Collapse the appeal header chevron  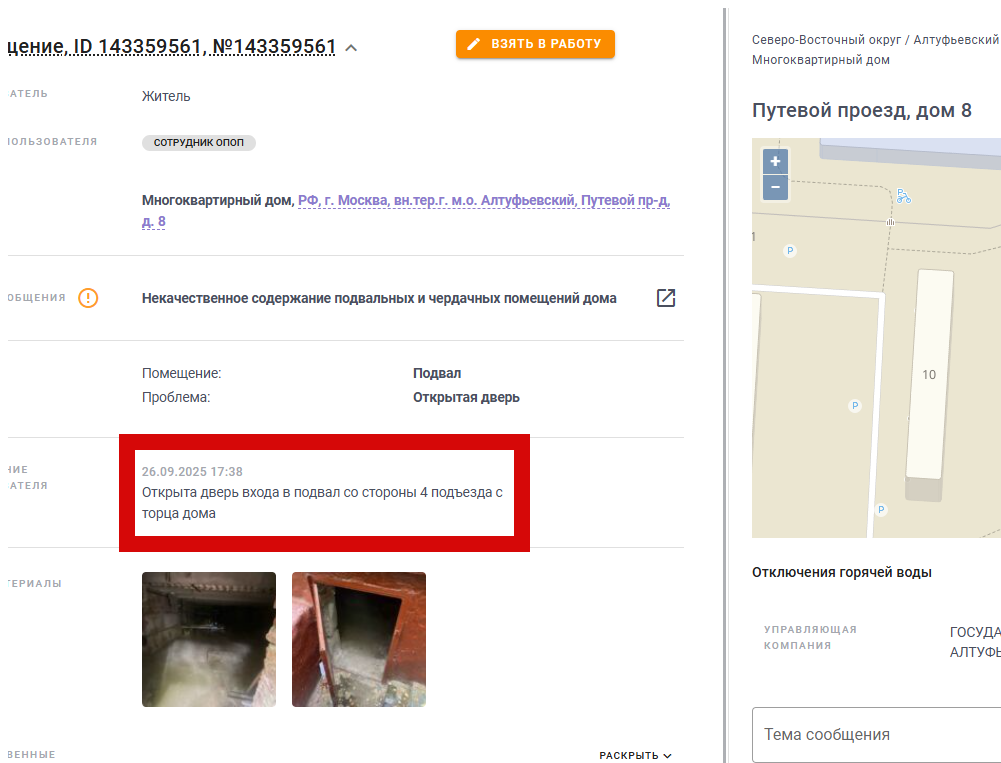pyautogui.click(x=351, y=48)
